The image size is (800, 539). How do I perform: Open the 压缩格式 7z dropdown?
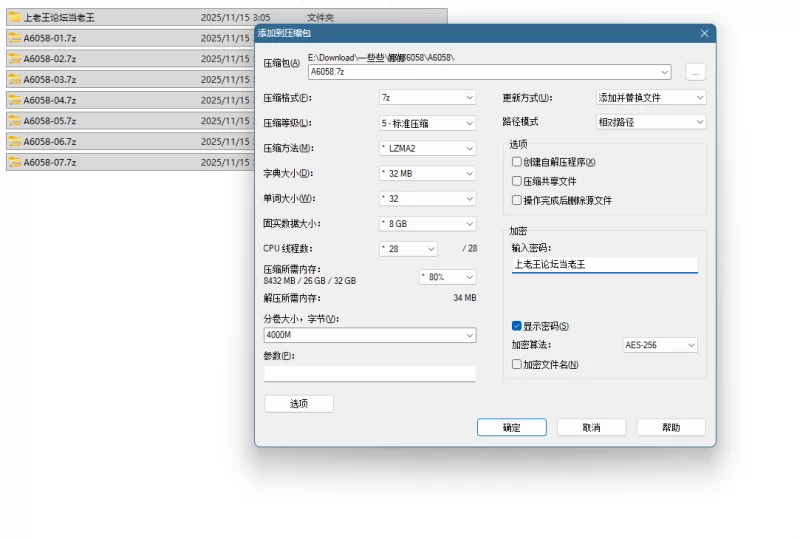[427, 98]
